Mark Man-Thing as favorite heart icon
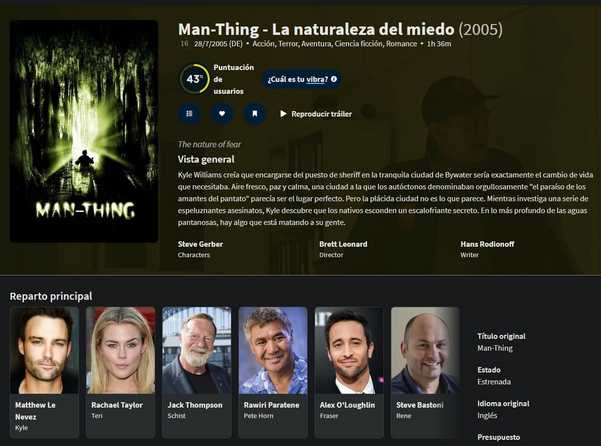This screenshot has height=446, width=601. click(x=222, y=113)
